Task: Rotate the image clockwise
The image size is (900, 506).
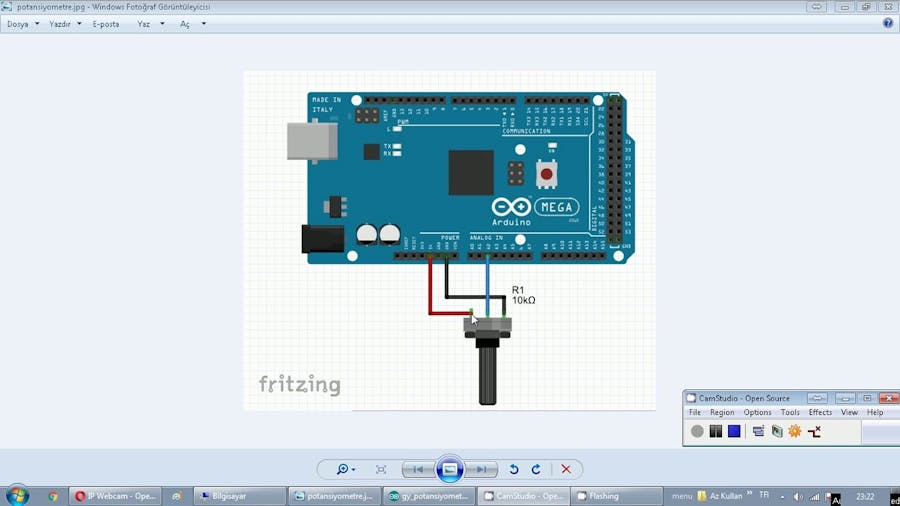Action: [536, 469]
